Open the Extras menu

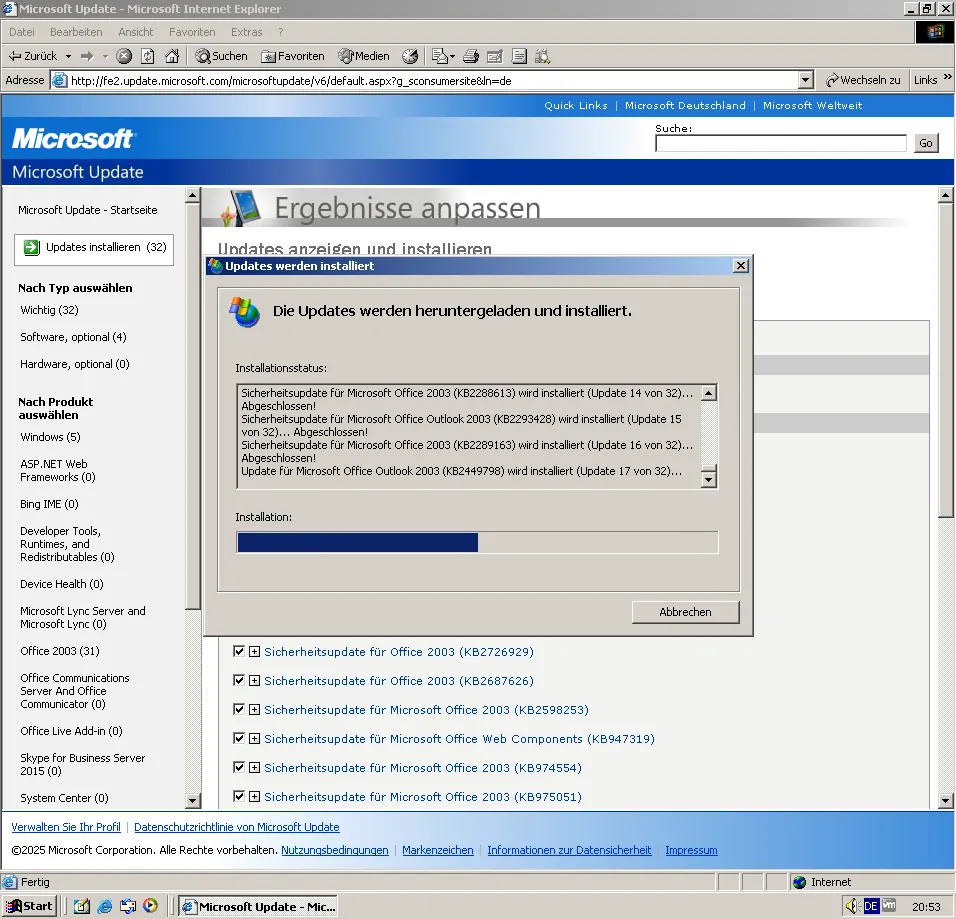246,32
